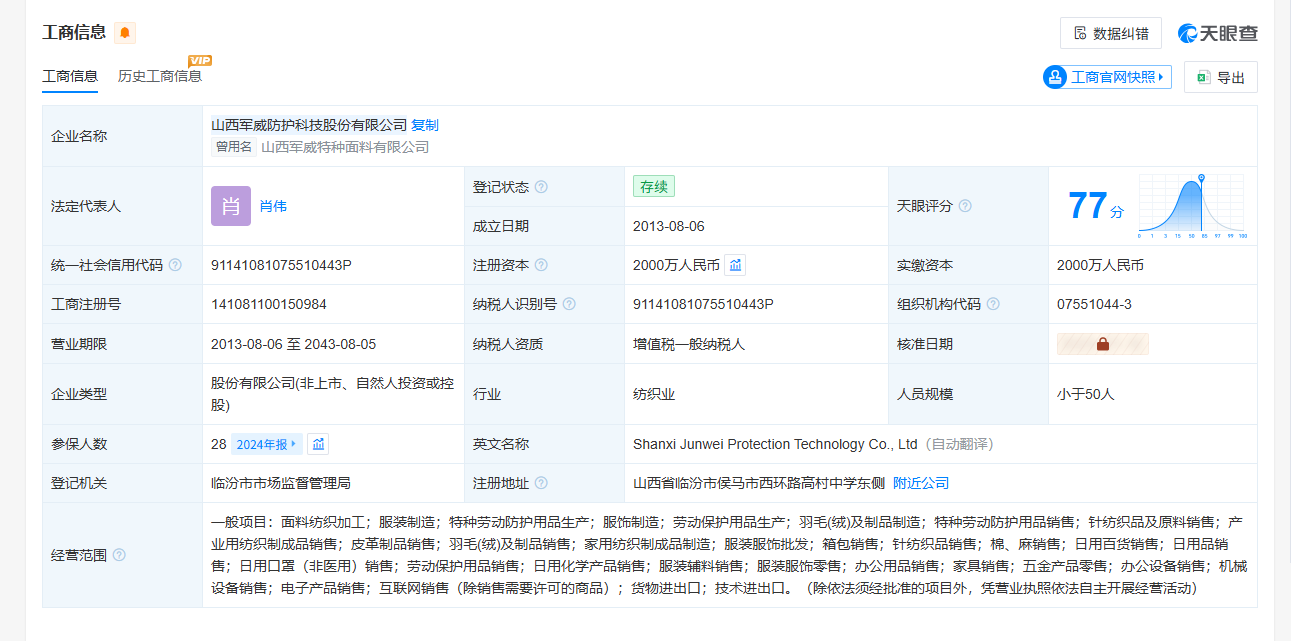The image size is (1291, 641).
Task: Click help icon beside 经营范围
Action: (x=120, y=555)
